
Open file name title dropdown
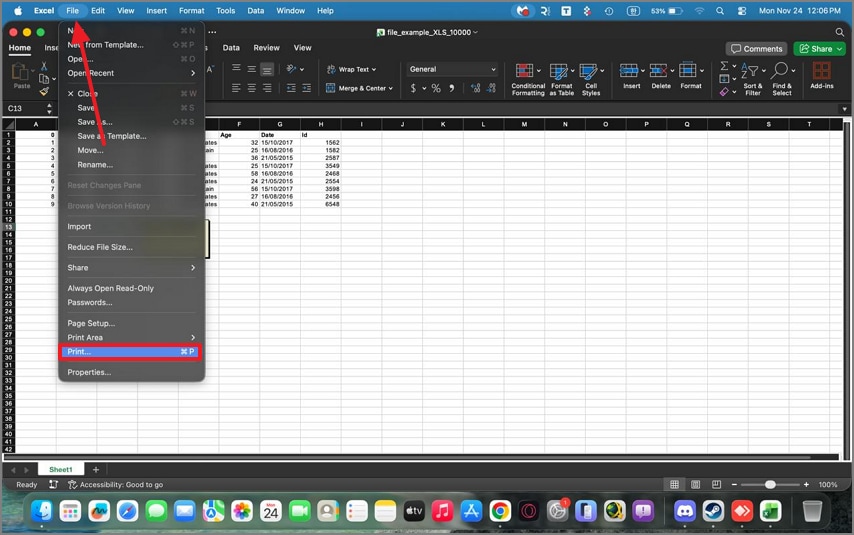point(475,32)
